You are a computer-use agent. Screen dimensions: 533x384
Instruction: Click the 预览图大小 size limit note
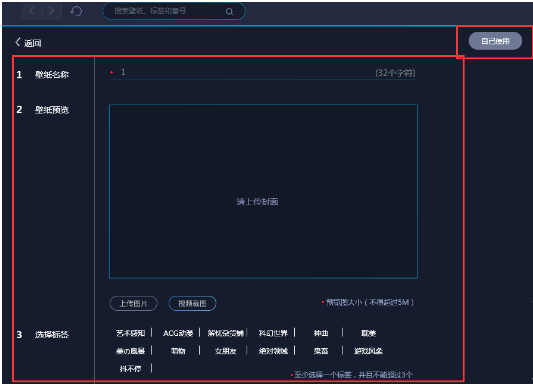pyautogui.click(x=368, y=302)
